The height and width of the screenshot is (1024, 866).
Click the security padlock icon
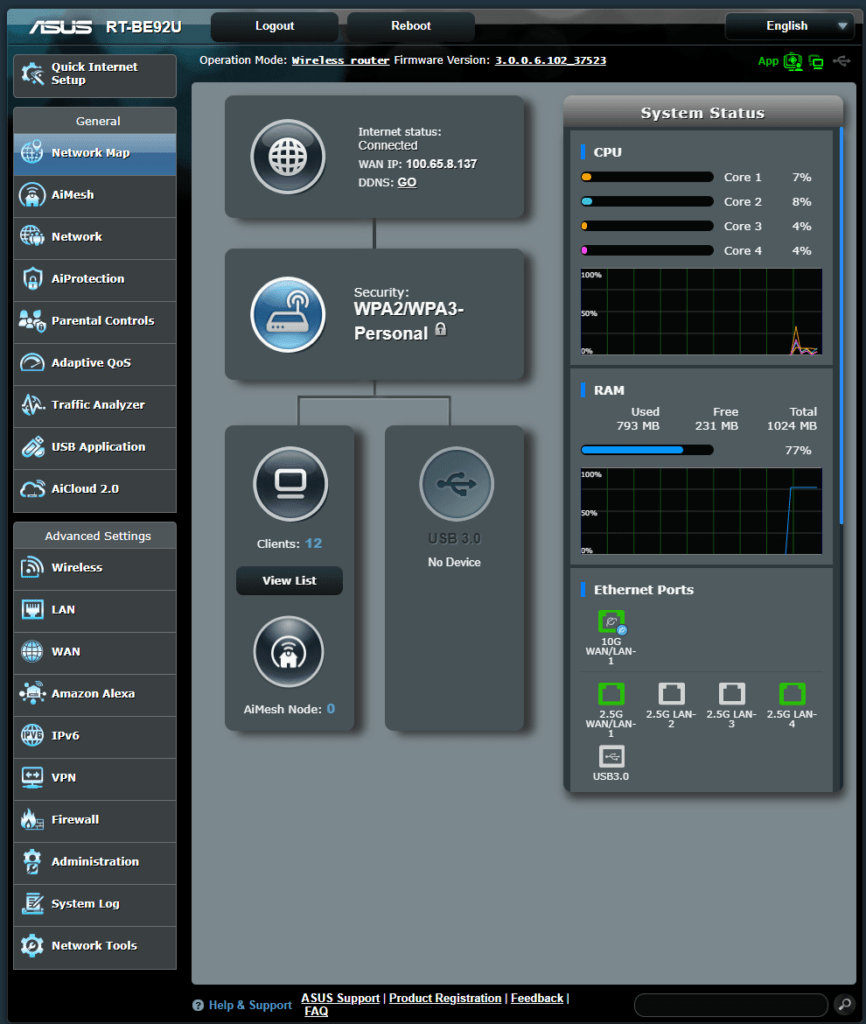coord(441,329)
